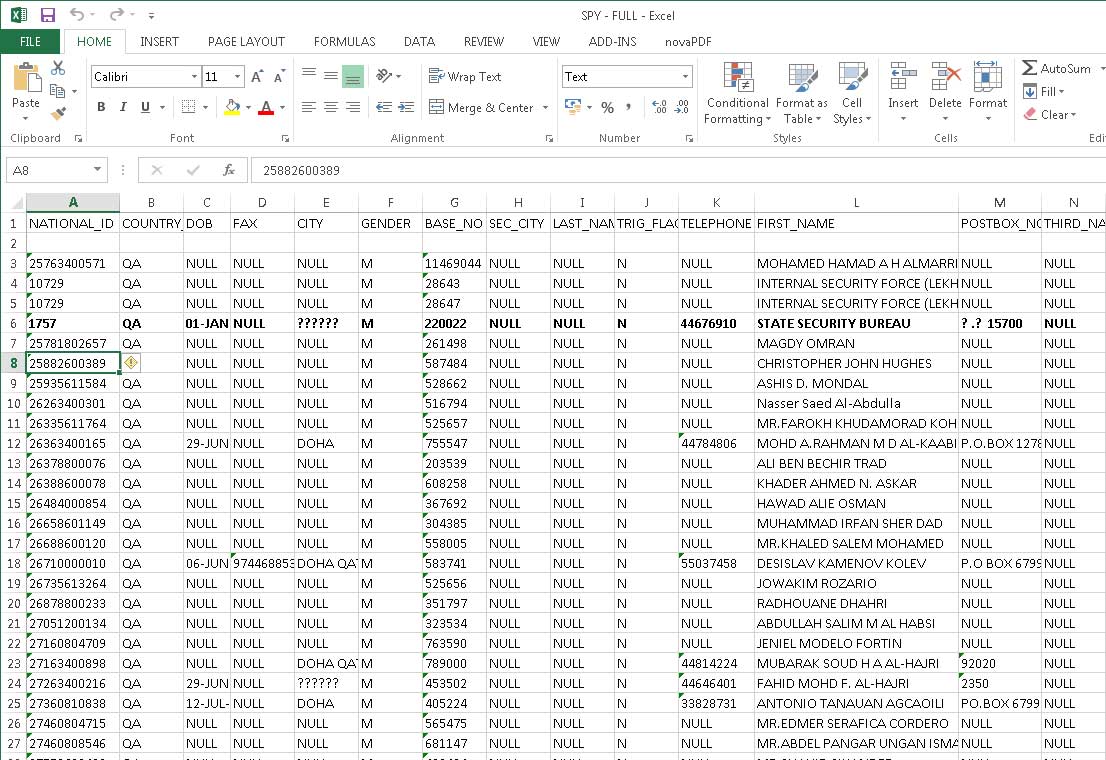Screen dimensions: 1106x760
Task: Open Format as Table gallery
Action: [802, 94]
